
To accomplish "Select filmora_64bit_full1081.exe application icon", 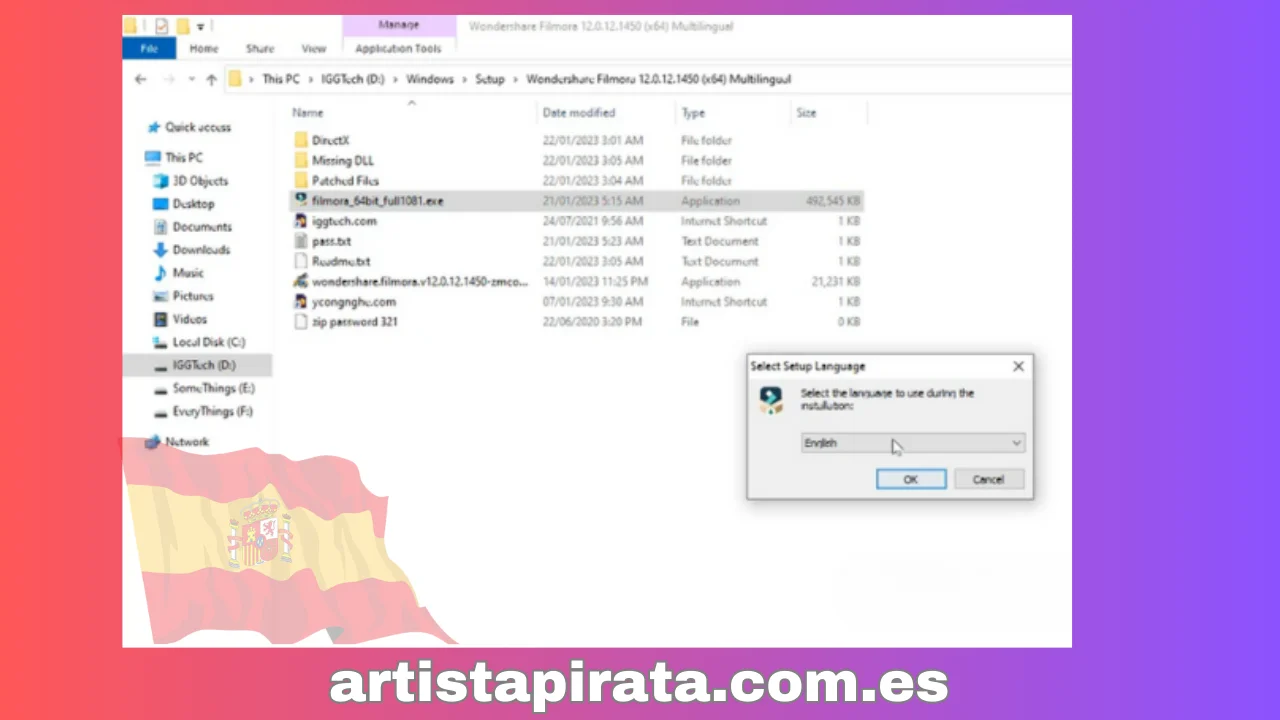I will click(x=301, y=201).
